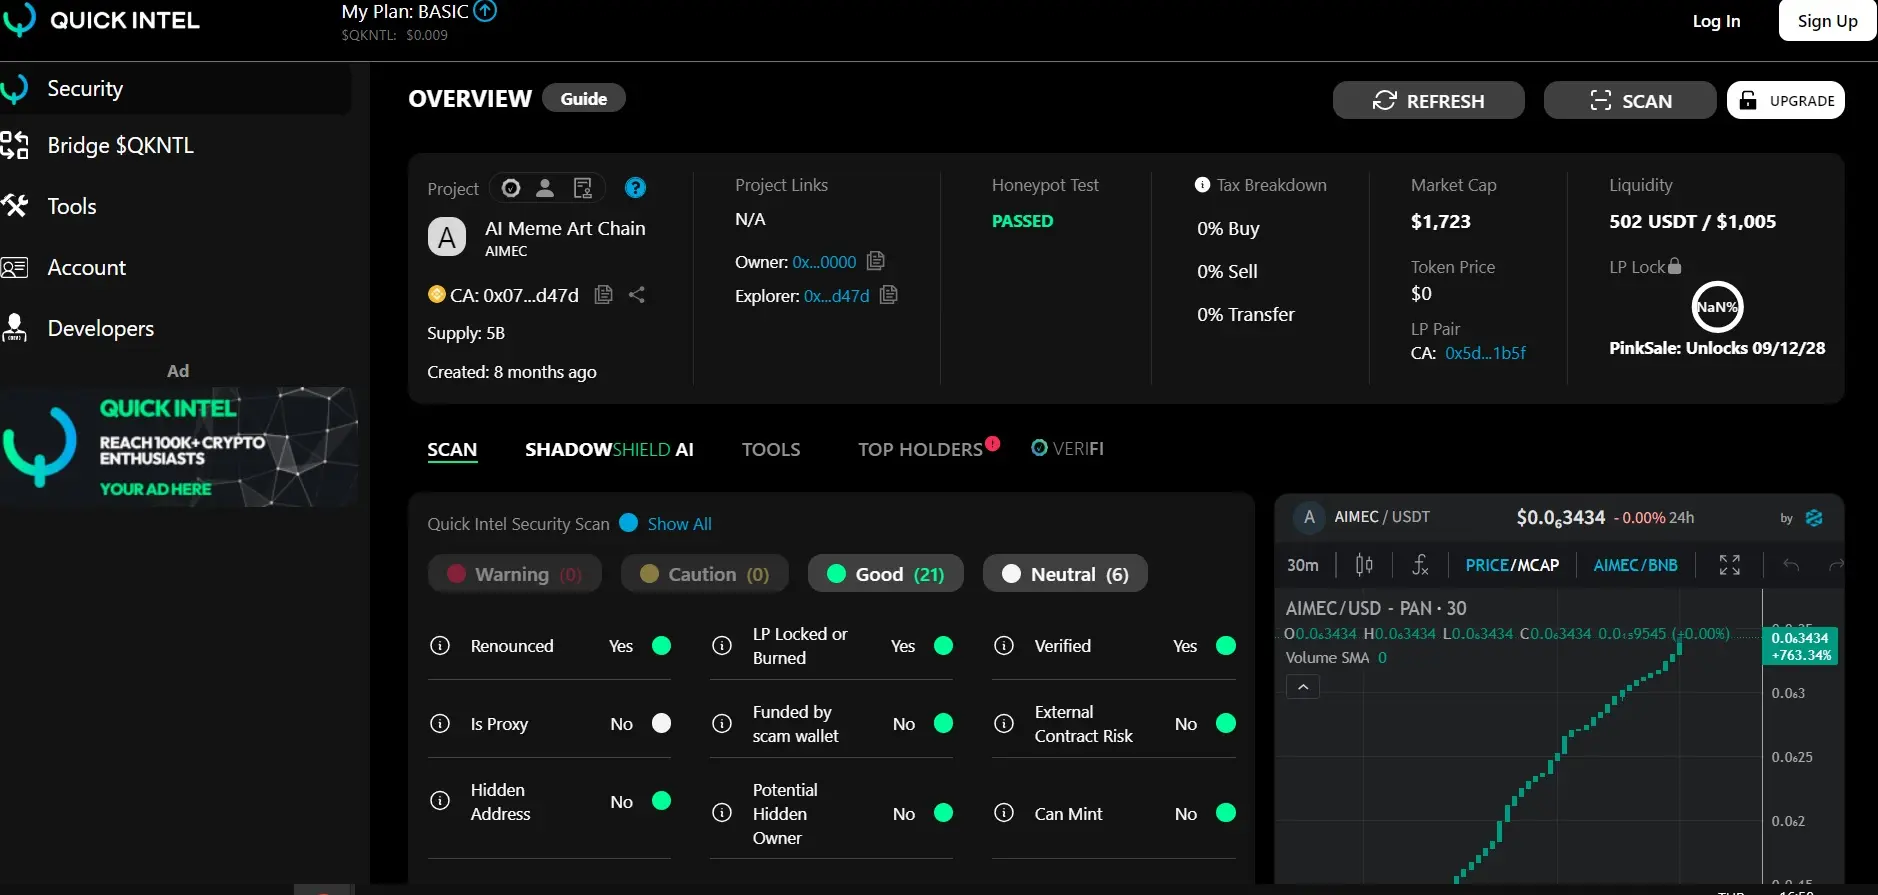Open the SCAN tab
The height and width of the screenshot is (895, 1878).
click(x=452, y=450)
